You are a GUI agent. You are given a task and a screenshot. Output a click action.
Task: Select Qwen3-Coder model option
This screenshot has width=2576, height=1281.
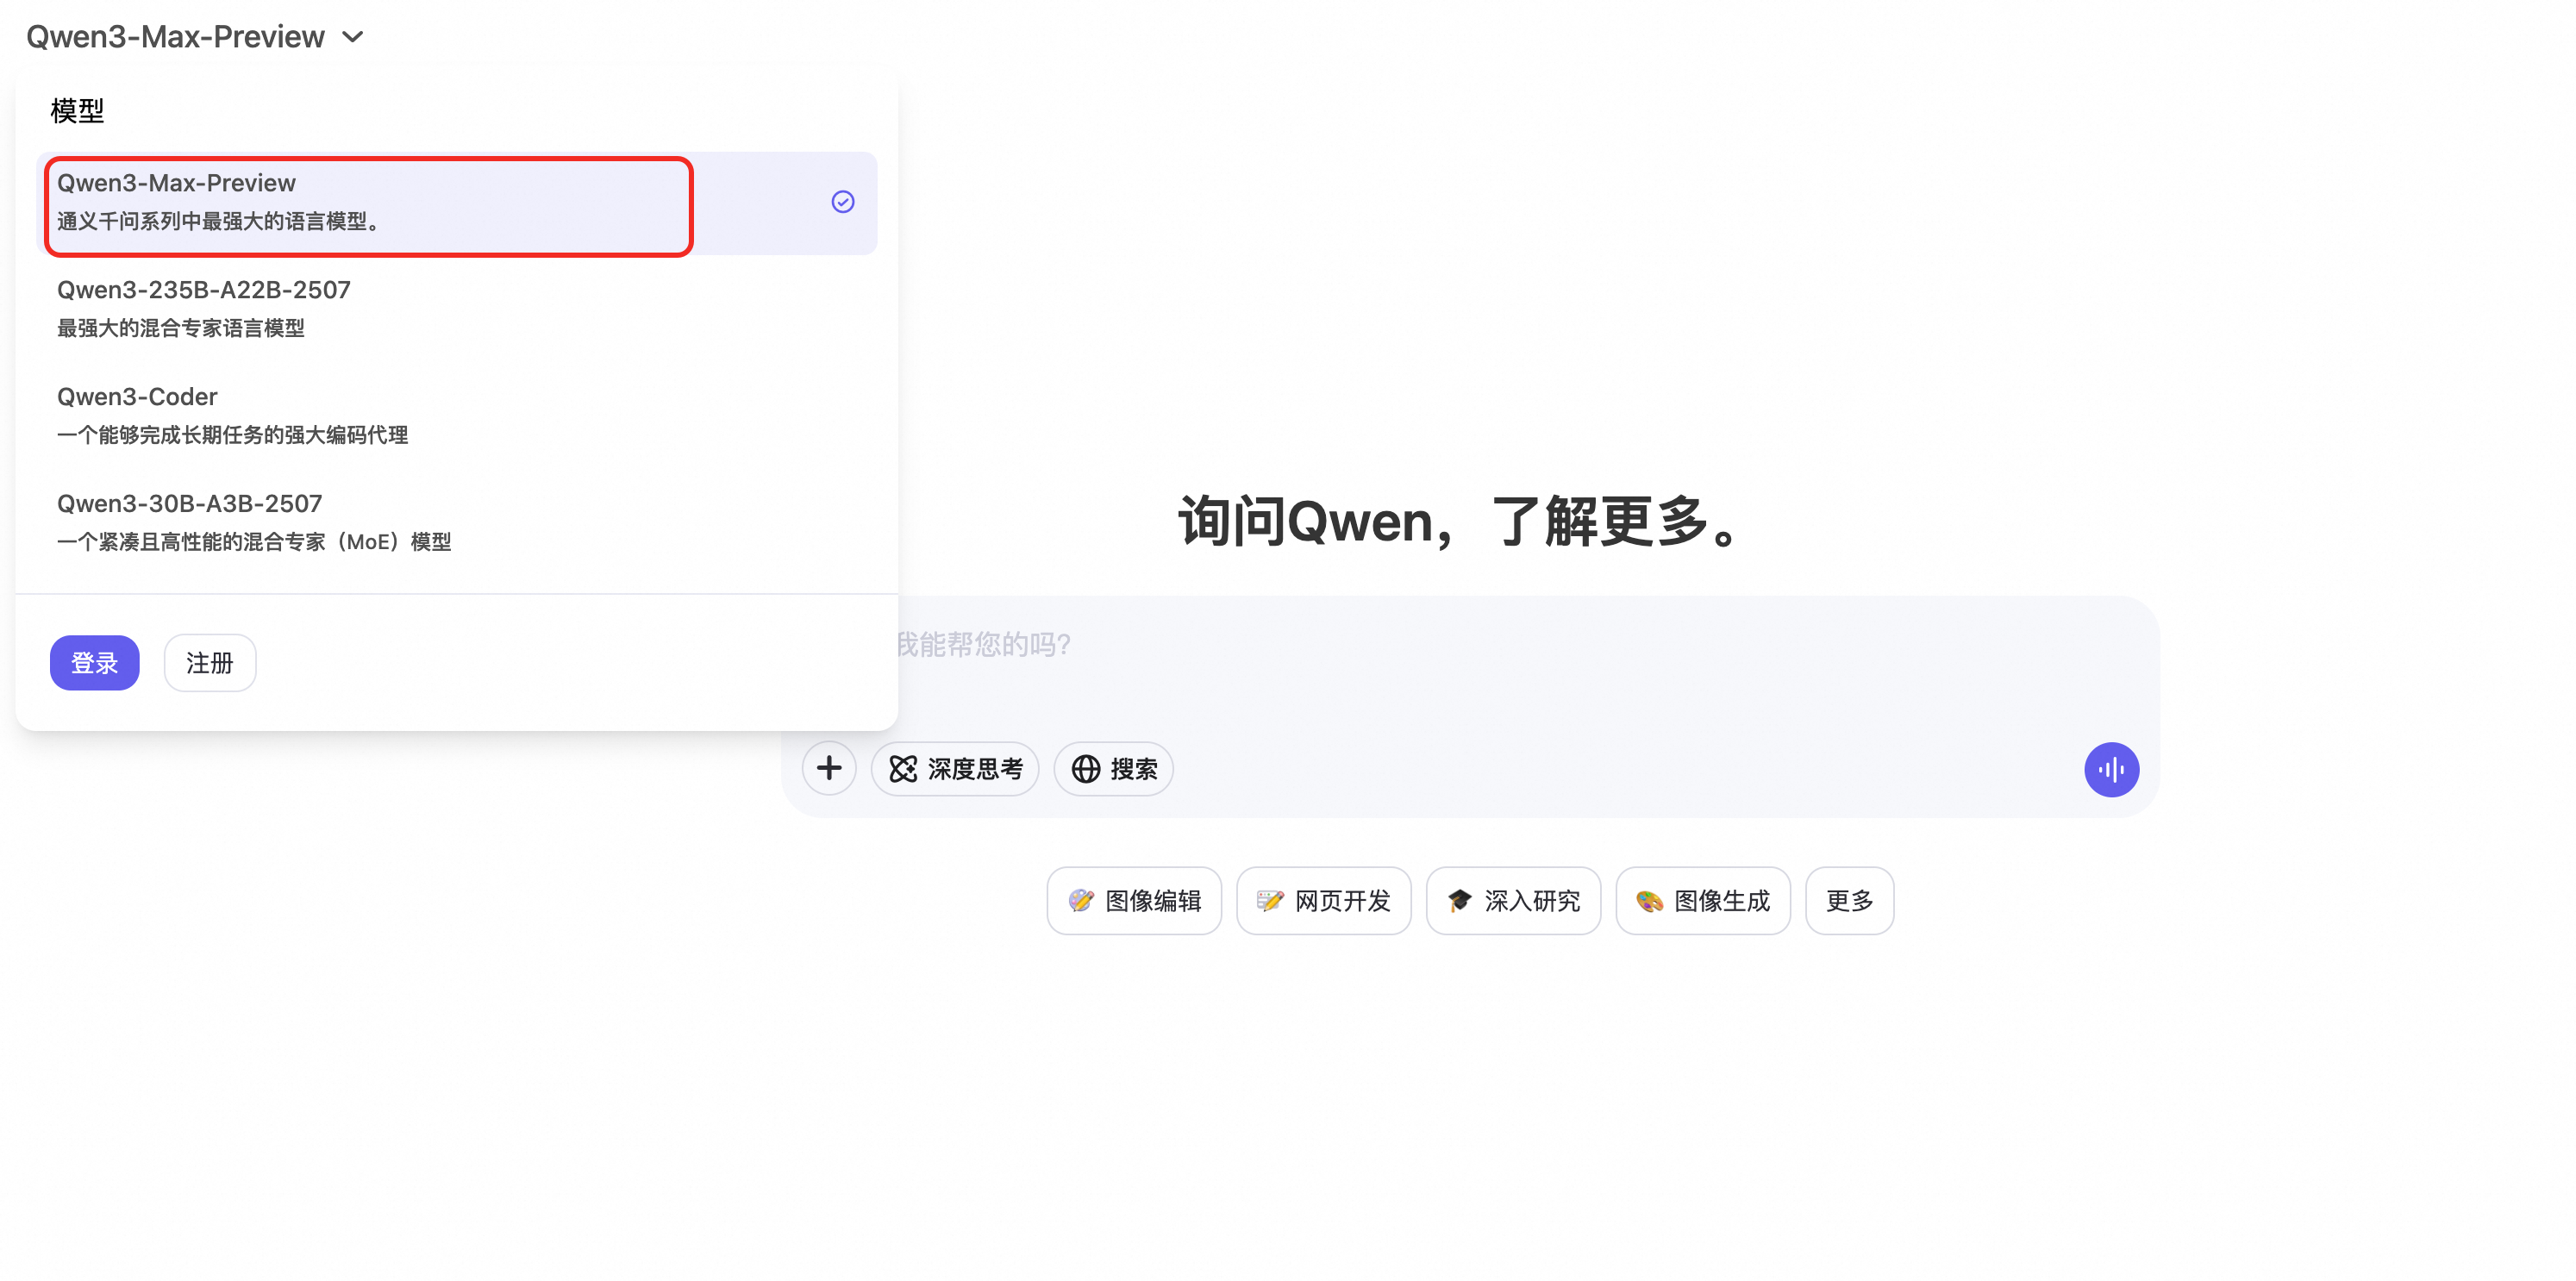click(457, 416)
